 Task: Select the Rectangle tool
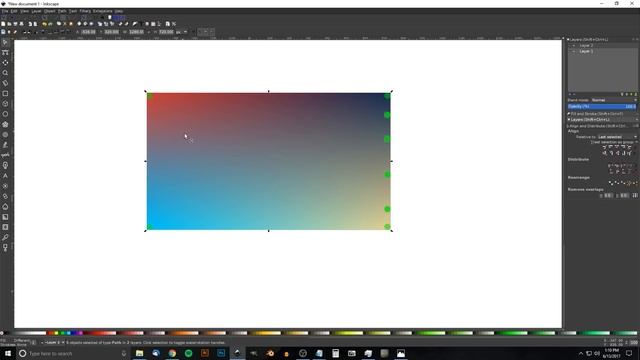(5, 93)
